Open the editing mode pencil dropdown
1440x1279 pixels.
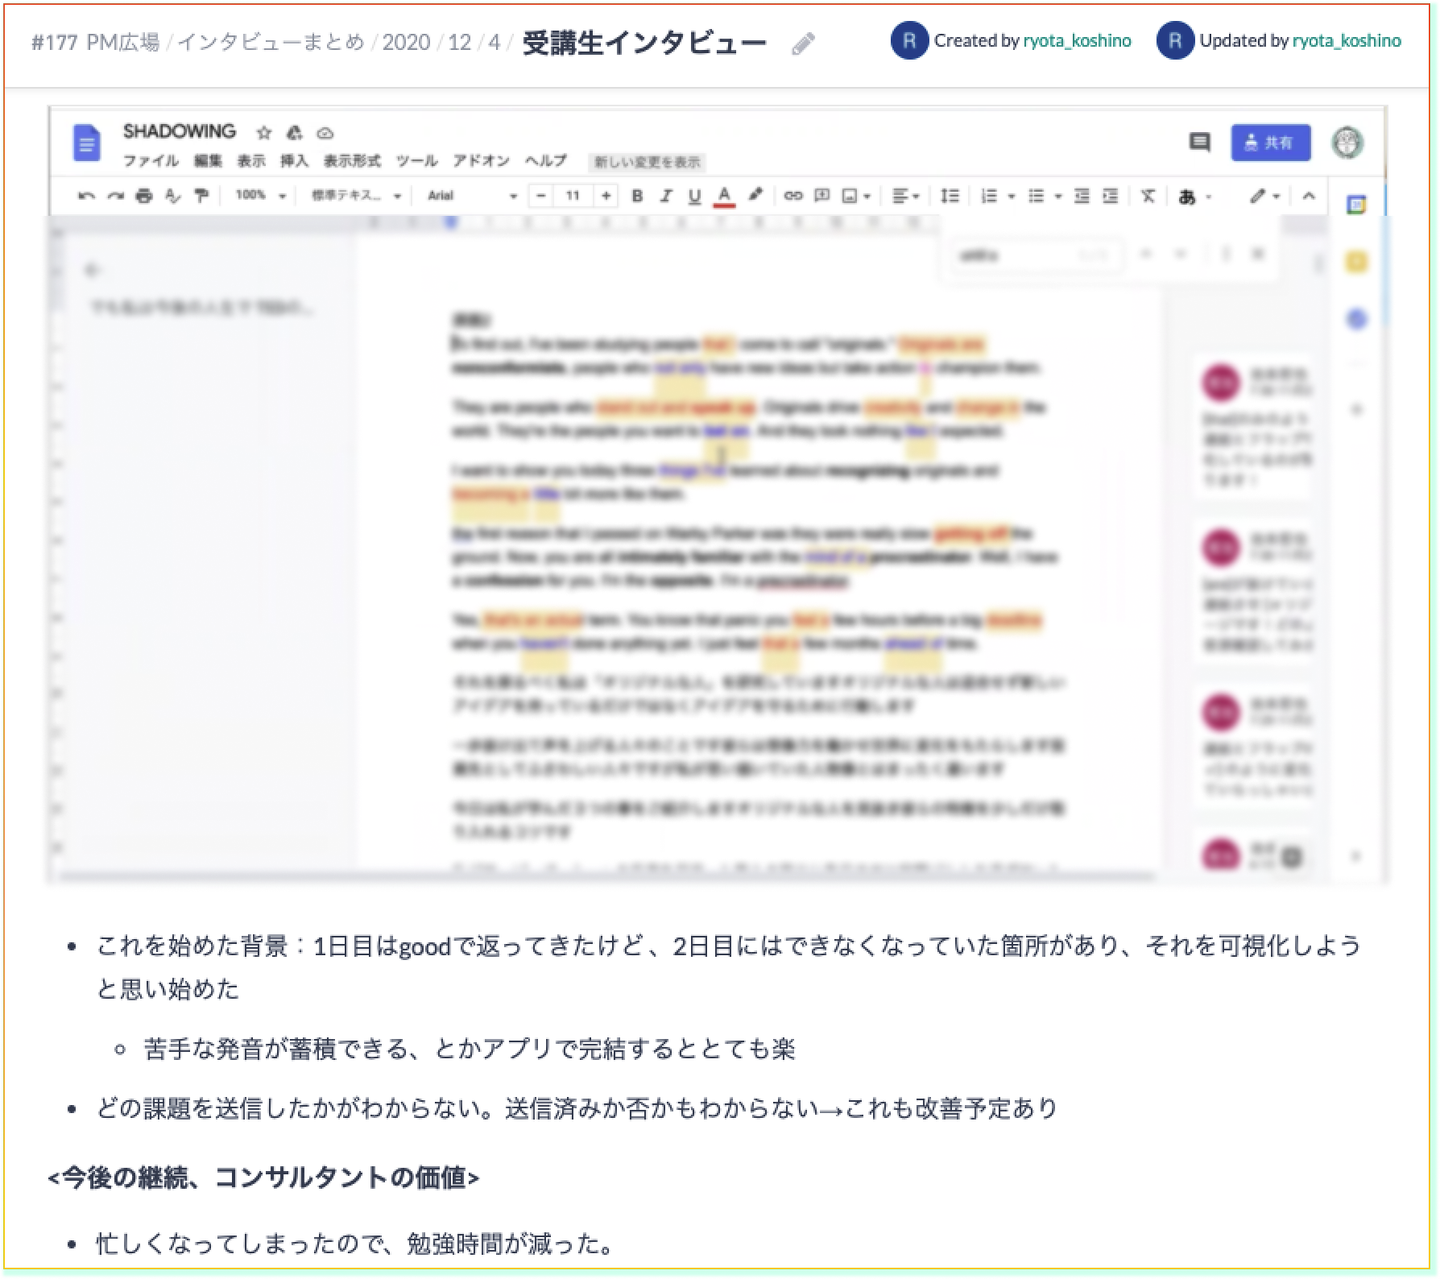[x=1264, y=196]
